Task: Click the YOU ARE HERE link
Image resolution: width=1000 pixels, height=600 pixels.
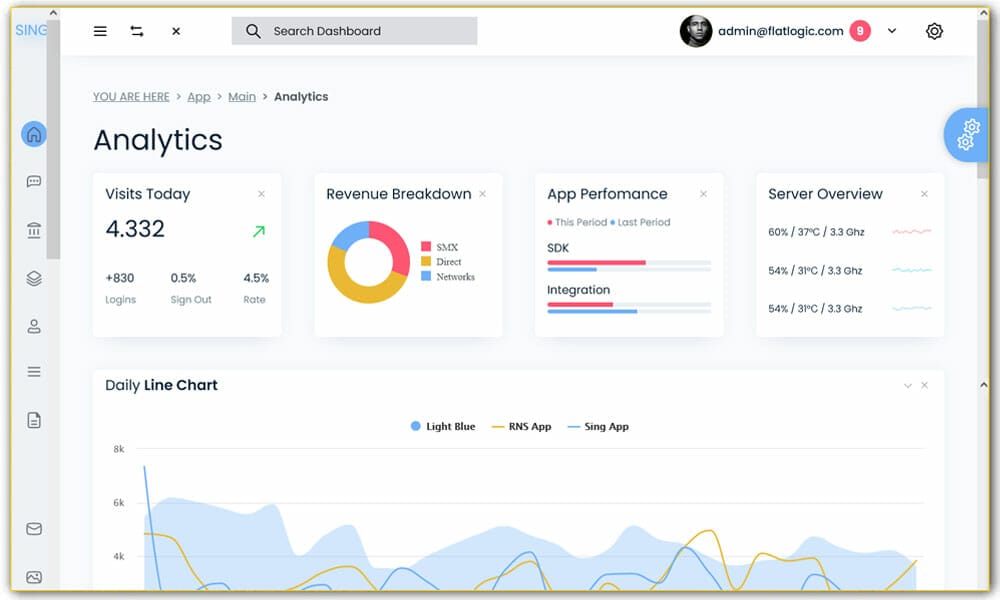Action: (x=131, y=96)
